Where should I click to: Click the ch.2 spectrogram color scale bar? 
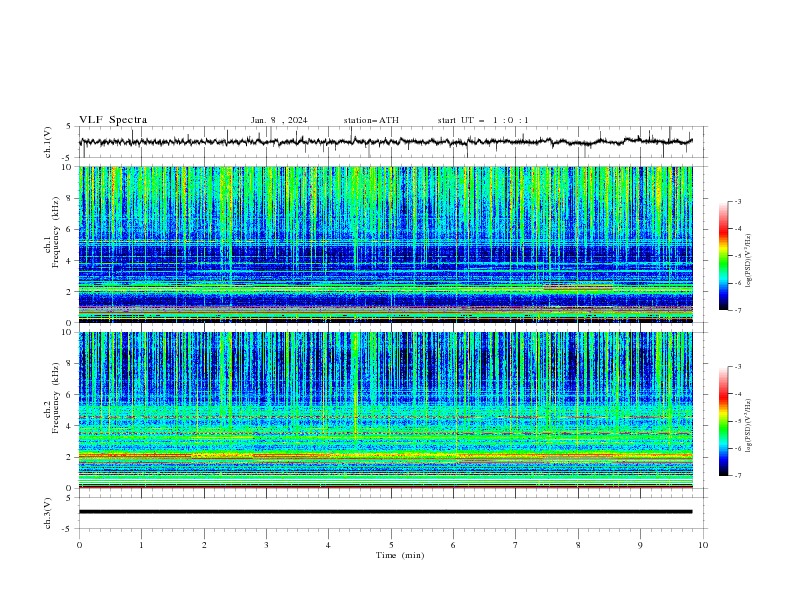tap(723, 421)
